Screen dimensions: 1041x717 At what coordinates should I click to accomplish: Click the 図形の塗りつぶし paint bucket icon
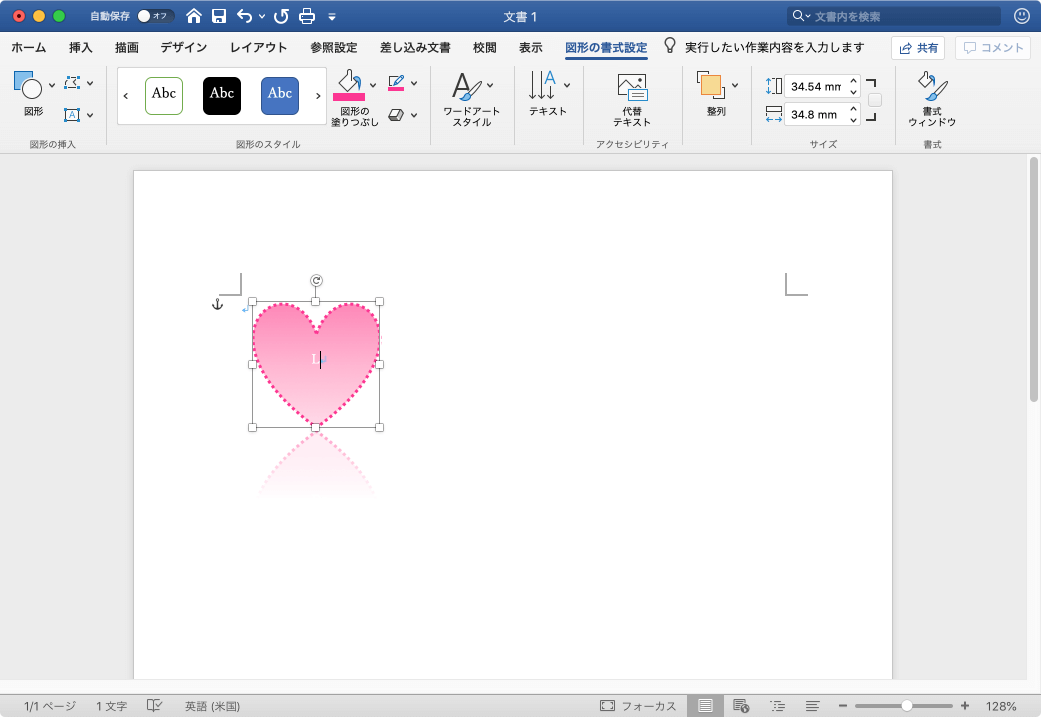[349, 82]
